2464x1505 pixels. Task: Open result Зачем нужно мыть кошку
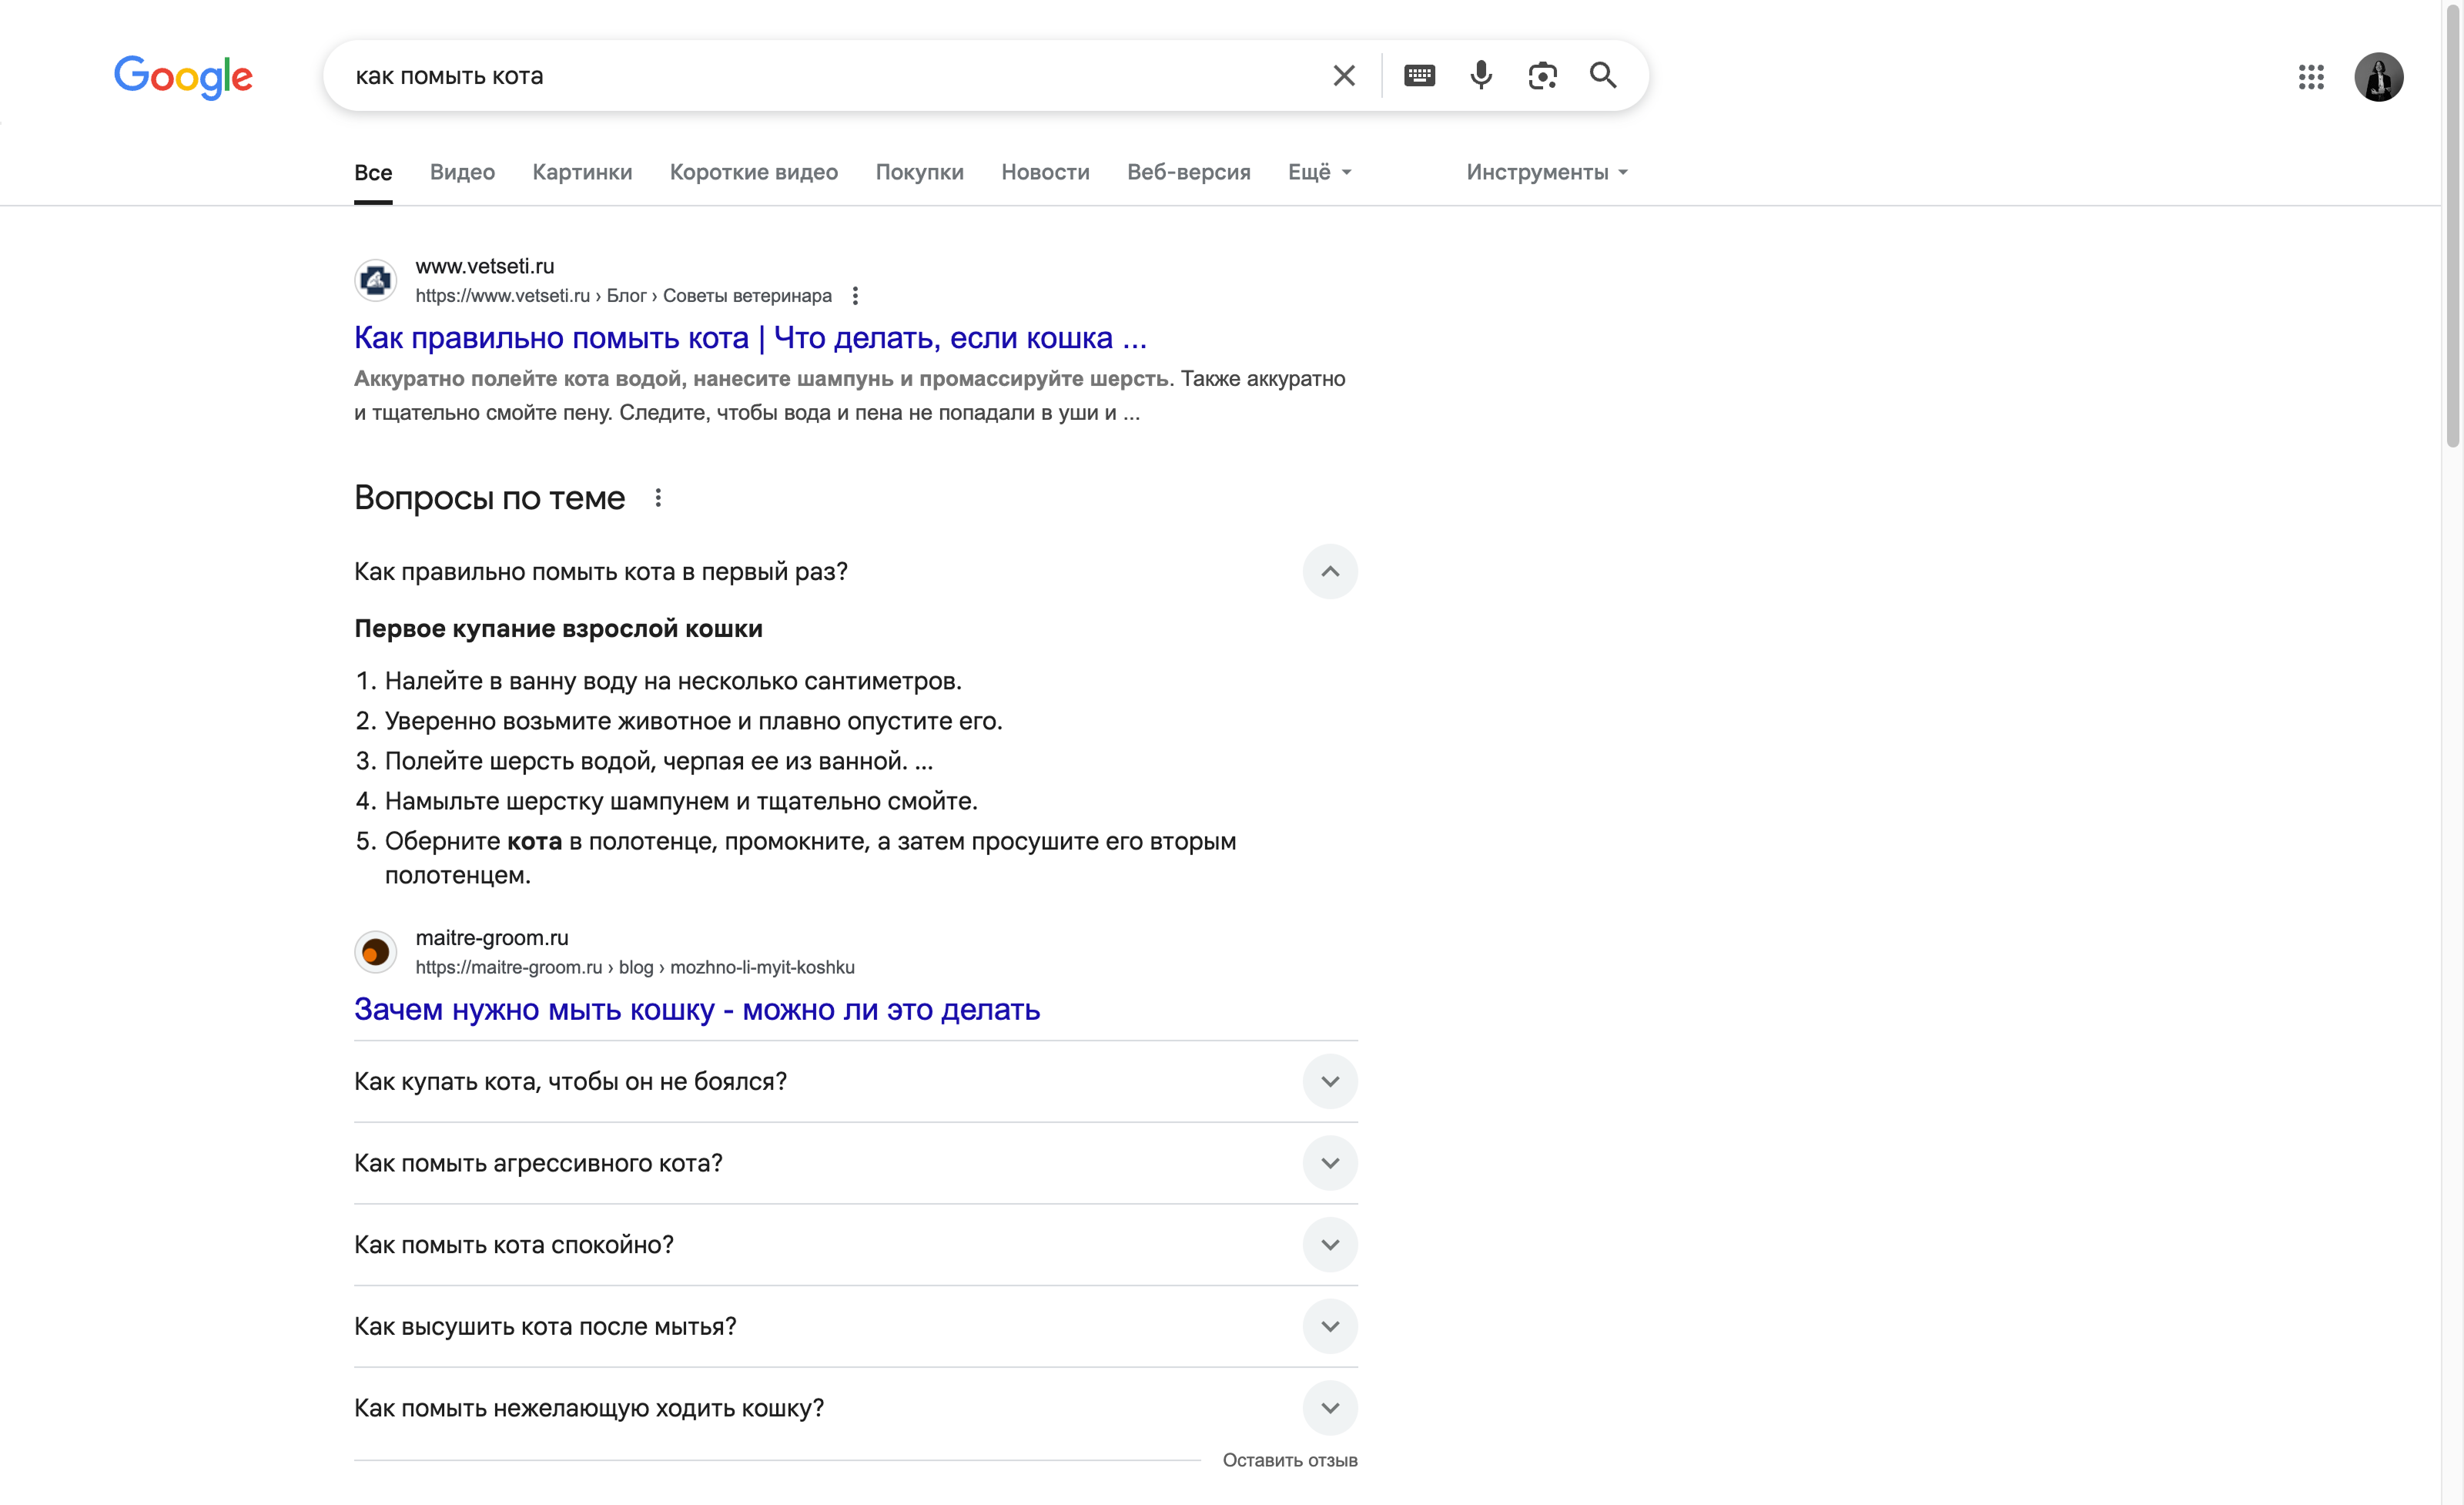click(x=697, y=1010)
